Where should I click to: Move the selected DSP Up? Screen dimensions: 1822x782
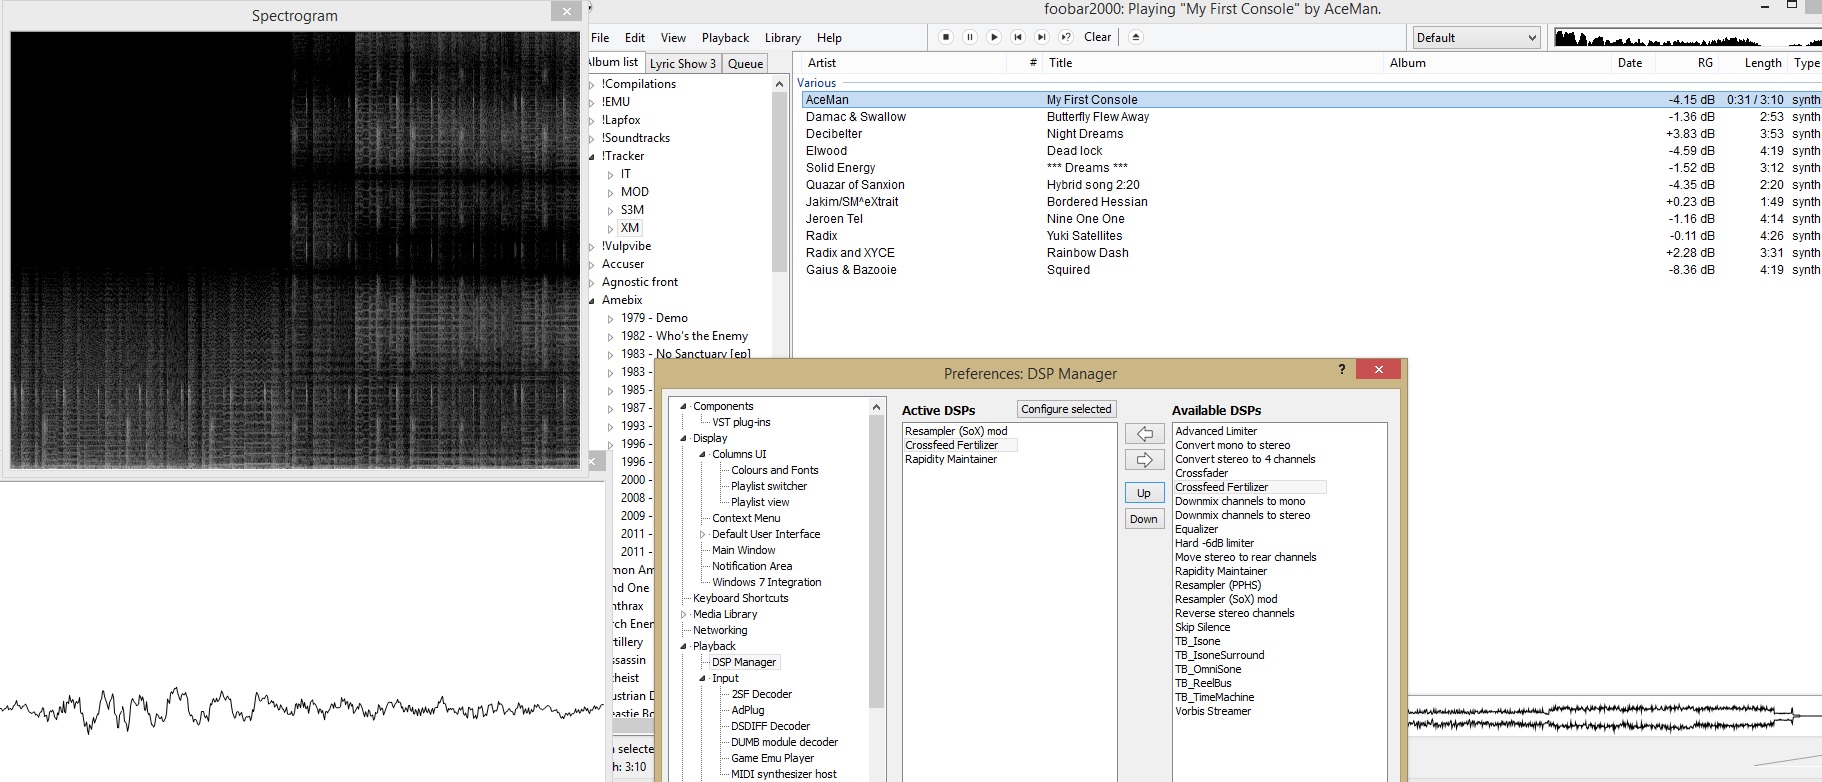[x=1144, y=493]
